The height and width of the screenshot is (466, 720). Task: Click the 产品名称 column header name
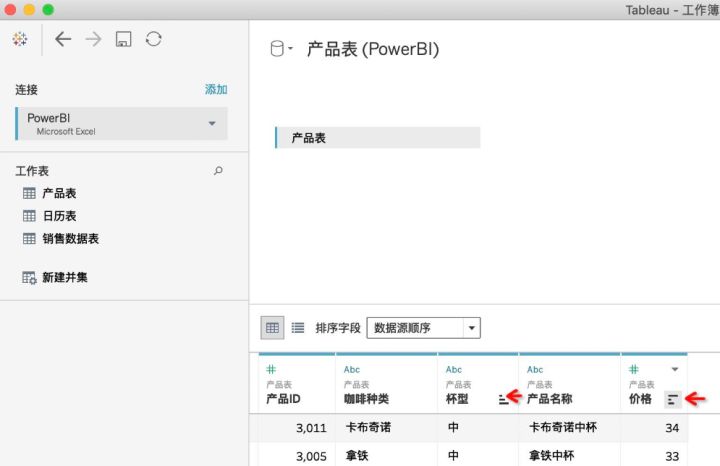tap(550, 399)
